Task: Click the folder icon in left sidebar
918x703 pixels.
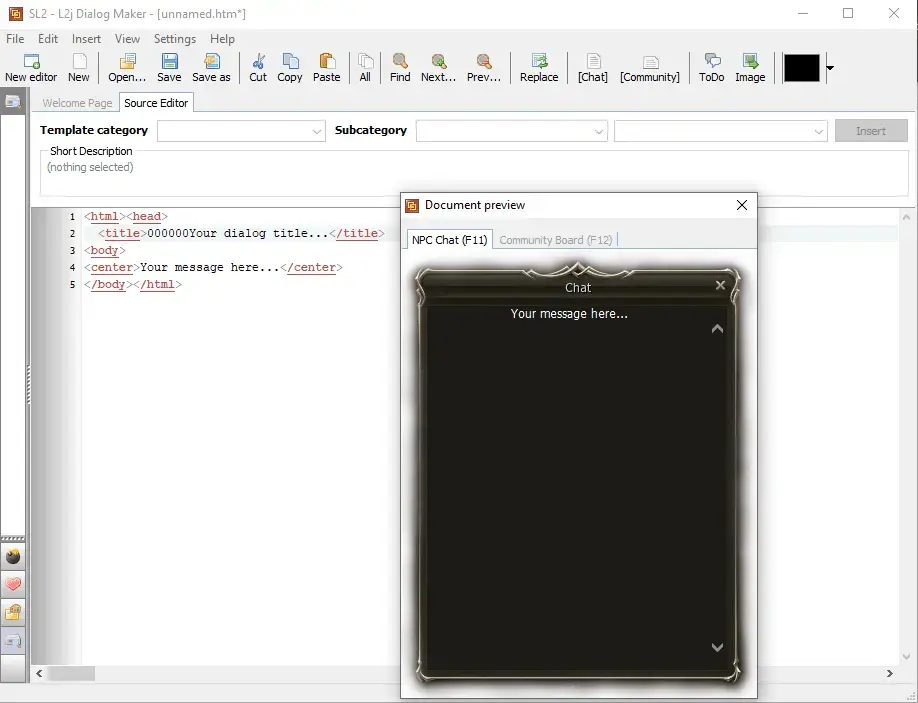Action: coord(13,612)
